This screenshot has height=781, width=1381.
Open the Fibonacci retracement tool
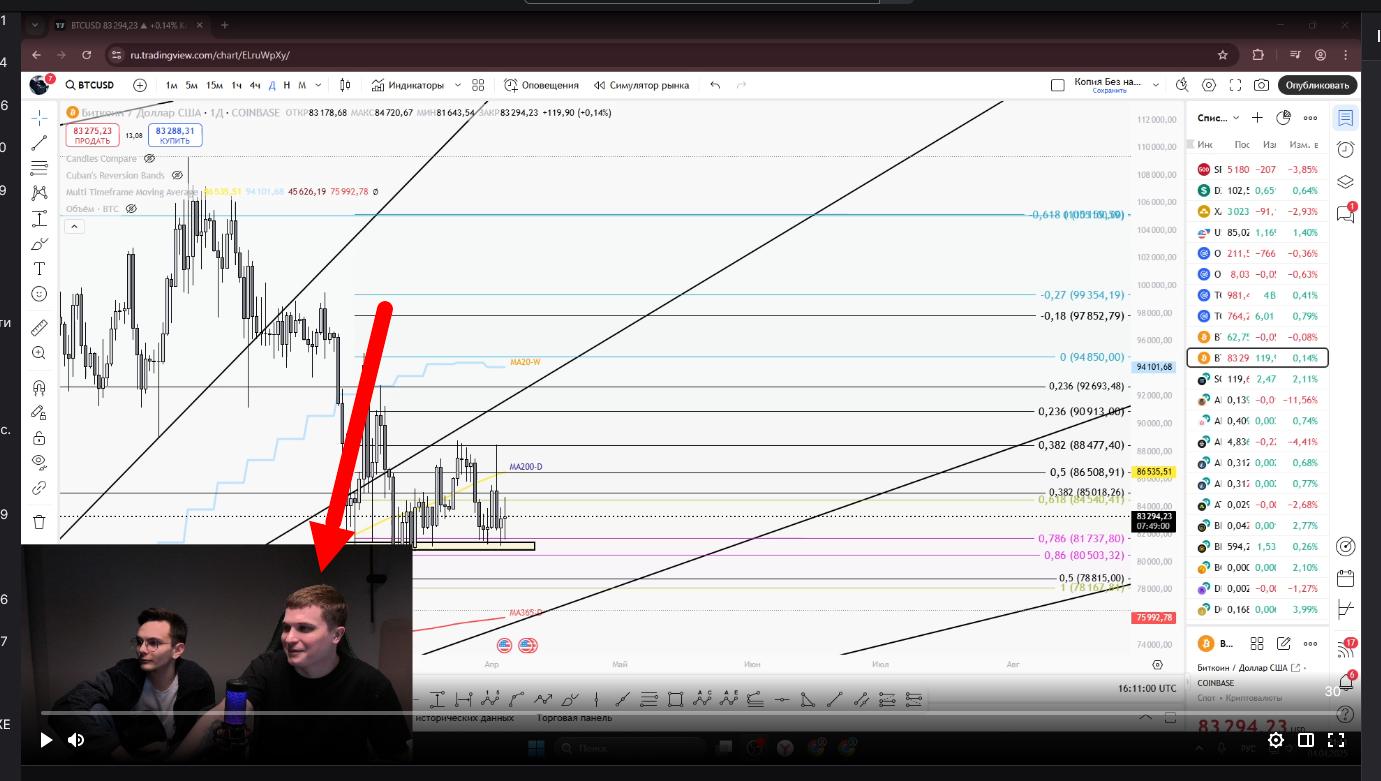[x=39, y=168]
